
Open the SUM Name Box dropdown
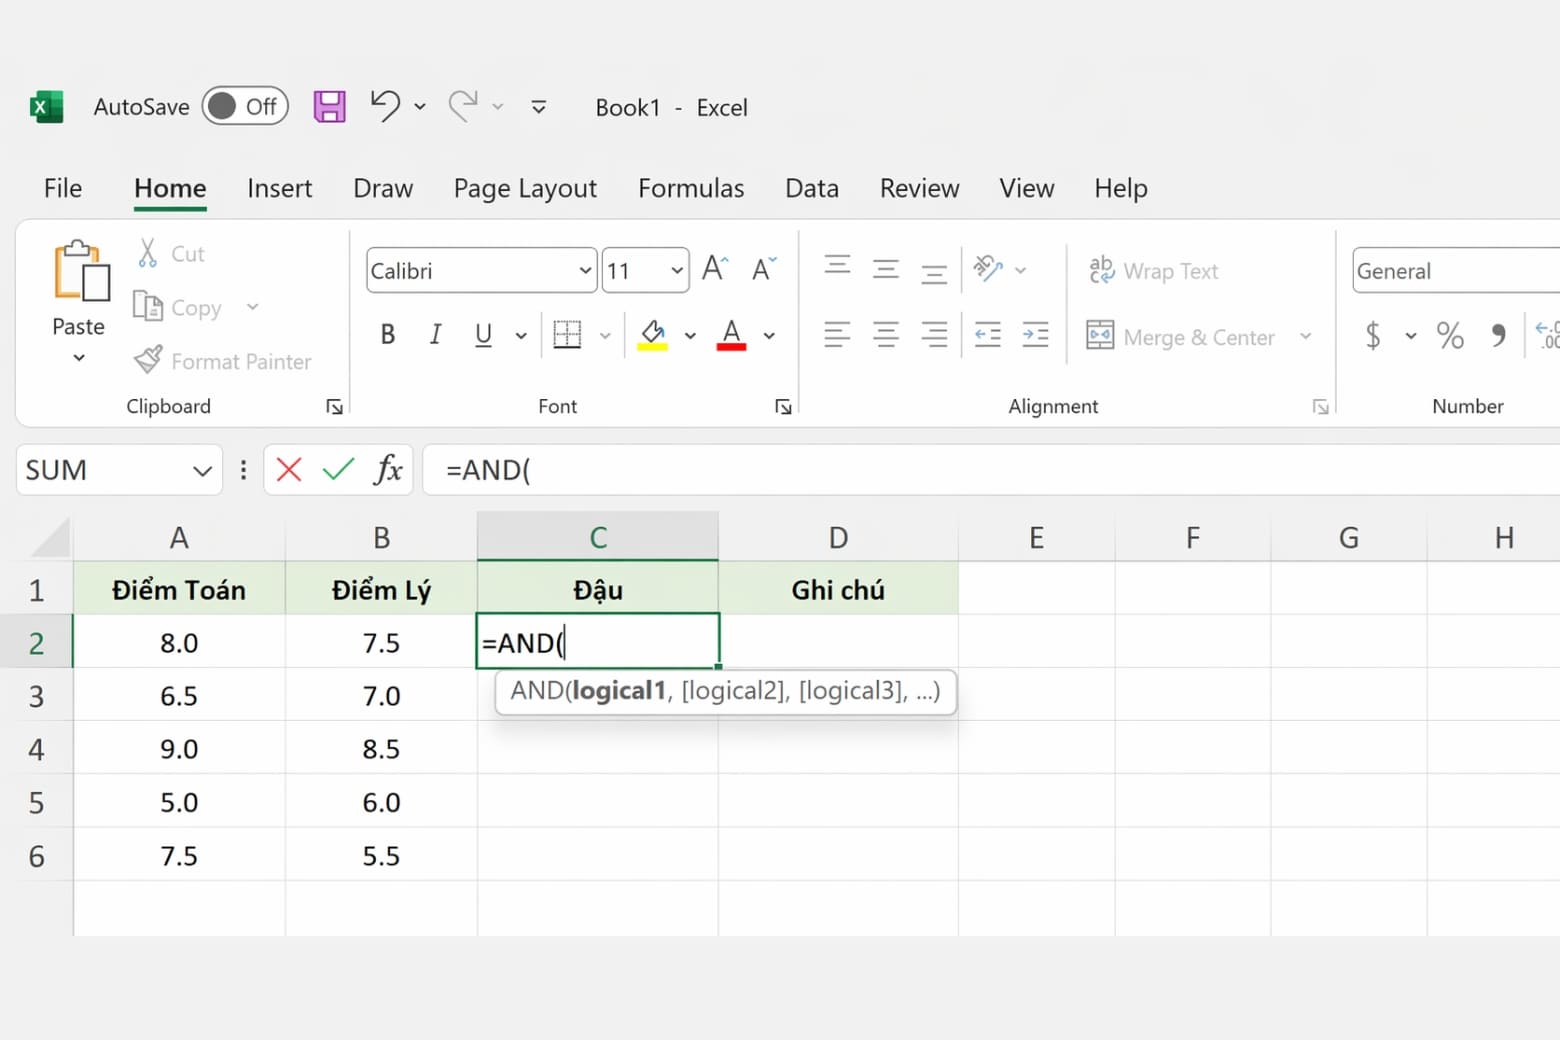202,470
